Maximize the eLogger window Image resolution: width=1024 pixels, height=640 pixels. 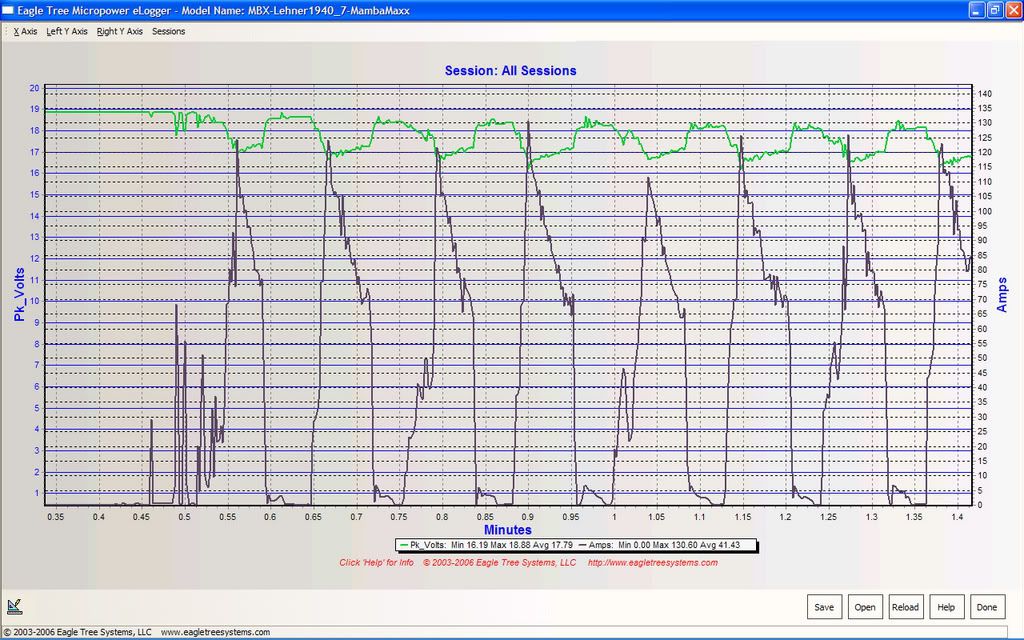(x=994, y=10)
